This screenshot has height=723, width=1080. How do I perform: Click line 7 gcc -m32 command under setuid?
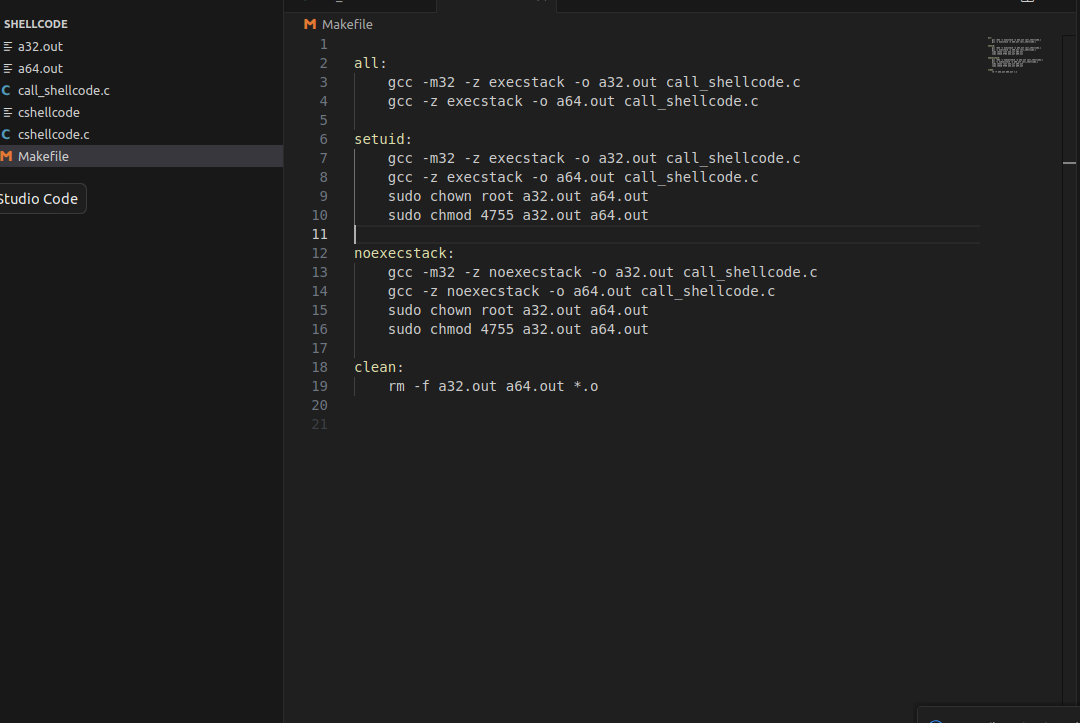[x=594, y=158]
